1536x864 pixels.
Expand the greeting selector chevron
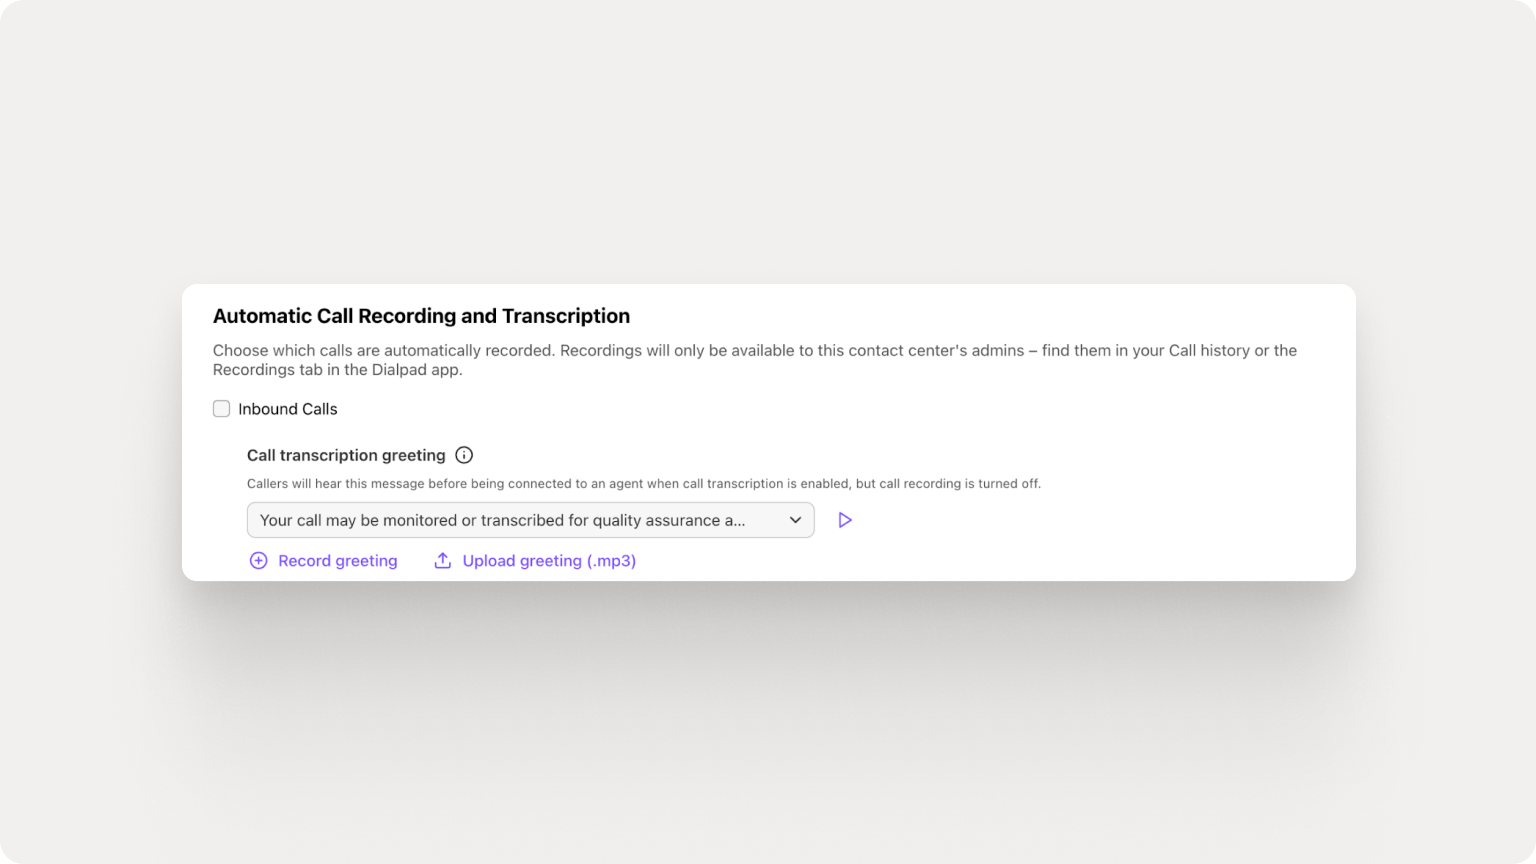click(795, 520)
